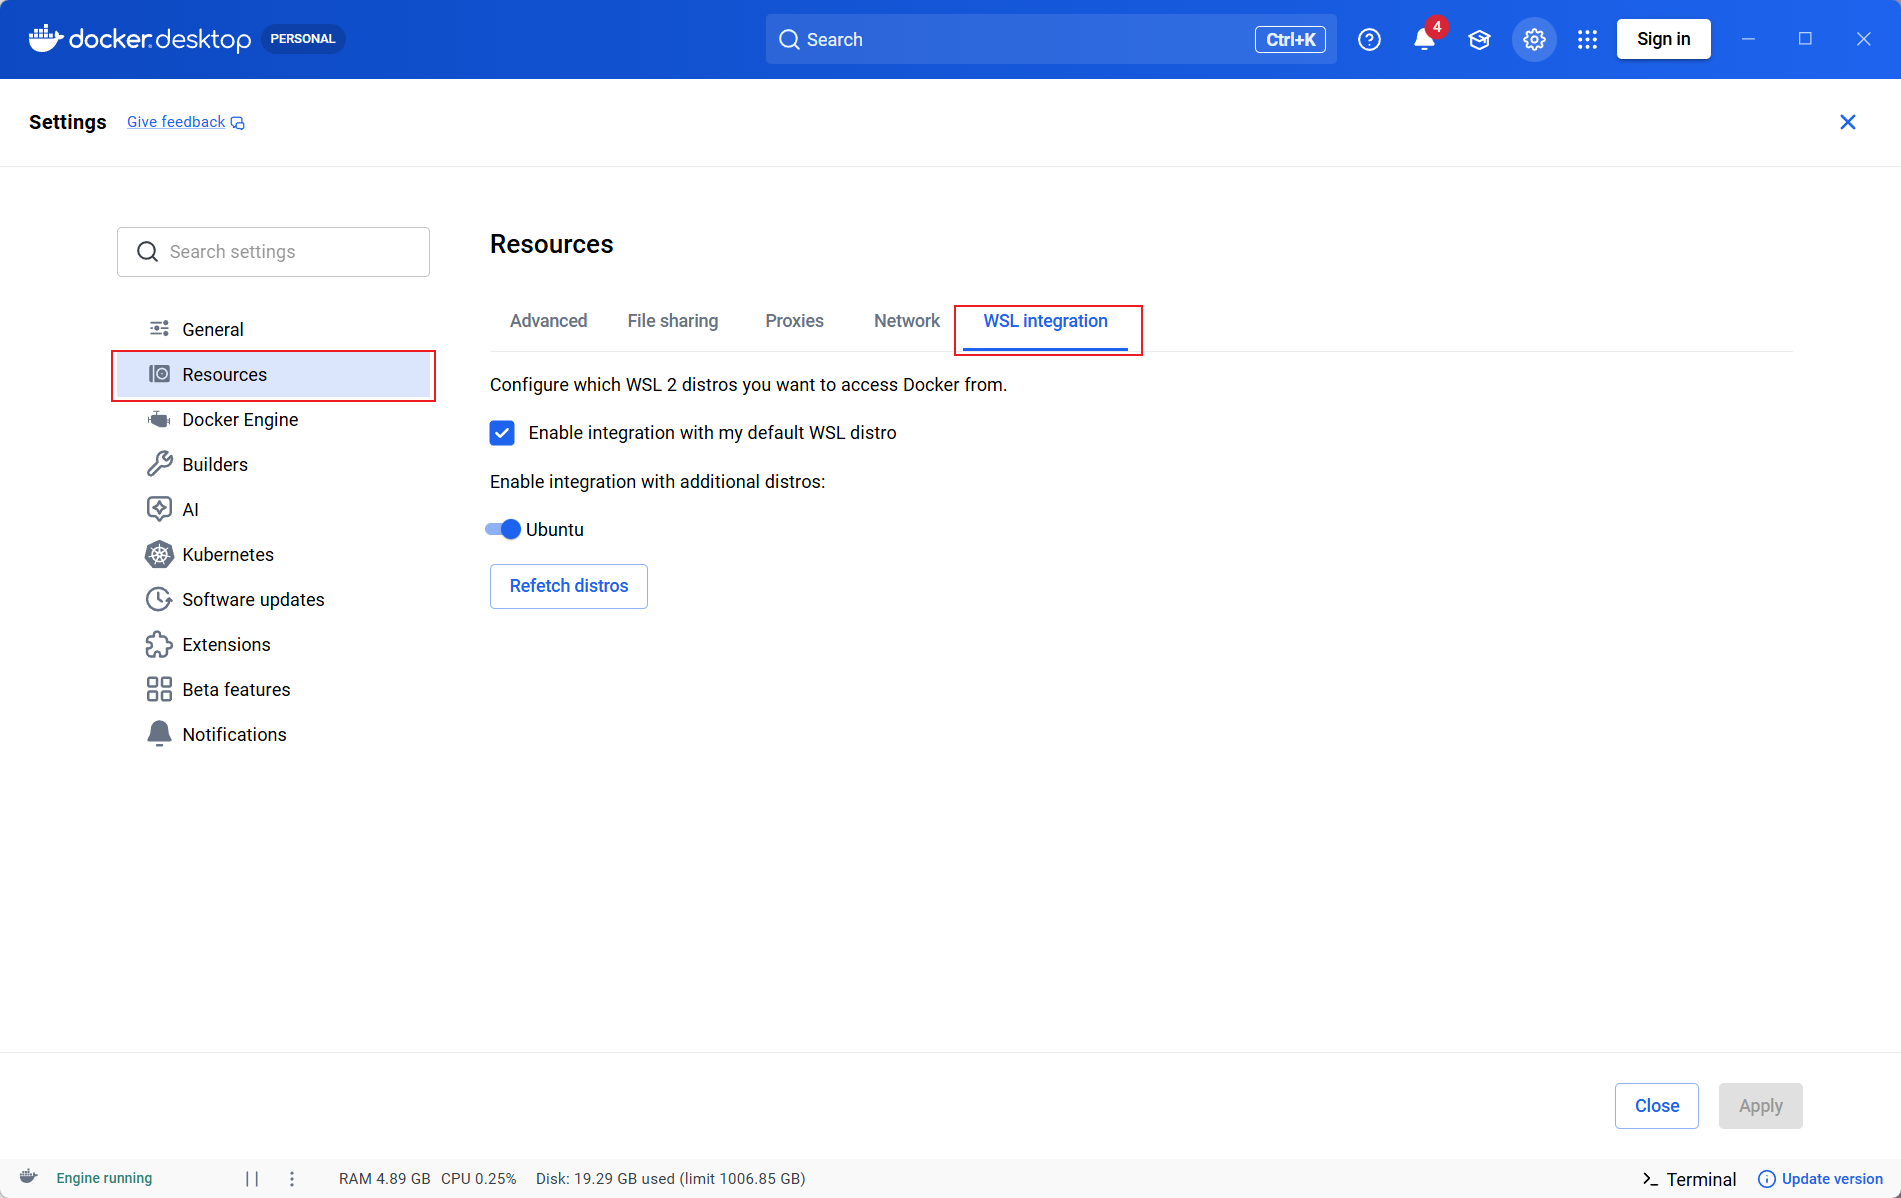Click the search magnifier icon in top bar
The width and height of the screenshot is (1901, 1198).
pos(789,39)
